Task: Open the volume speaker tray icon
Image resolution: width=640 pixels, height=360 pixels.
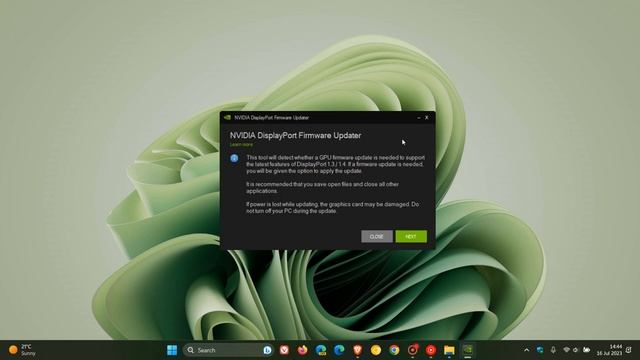Action: tap(576, 350)
